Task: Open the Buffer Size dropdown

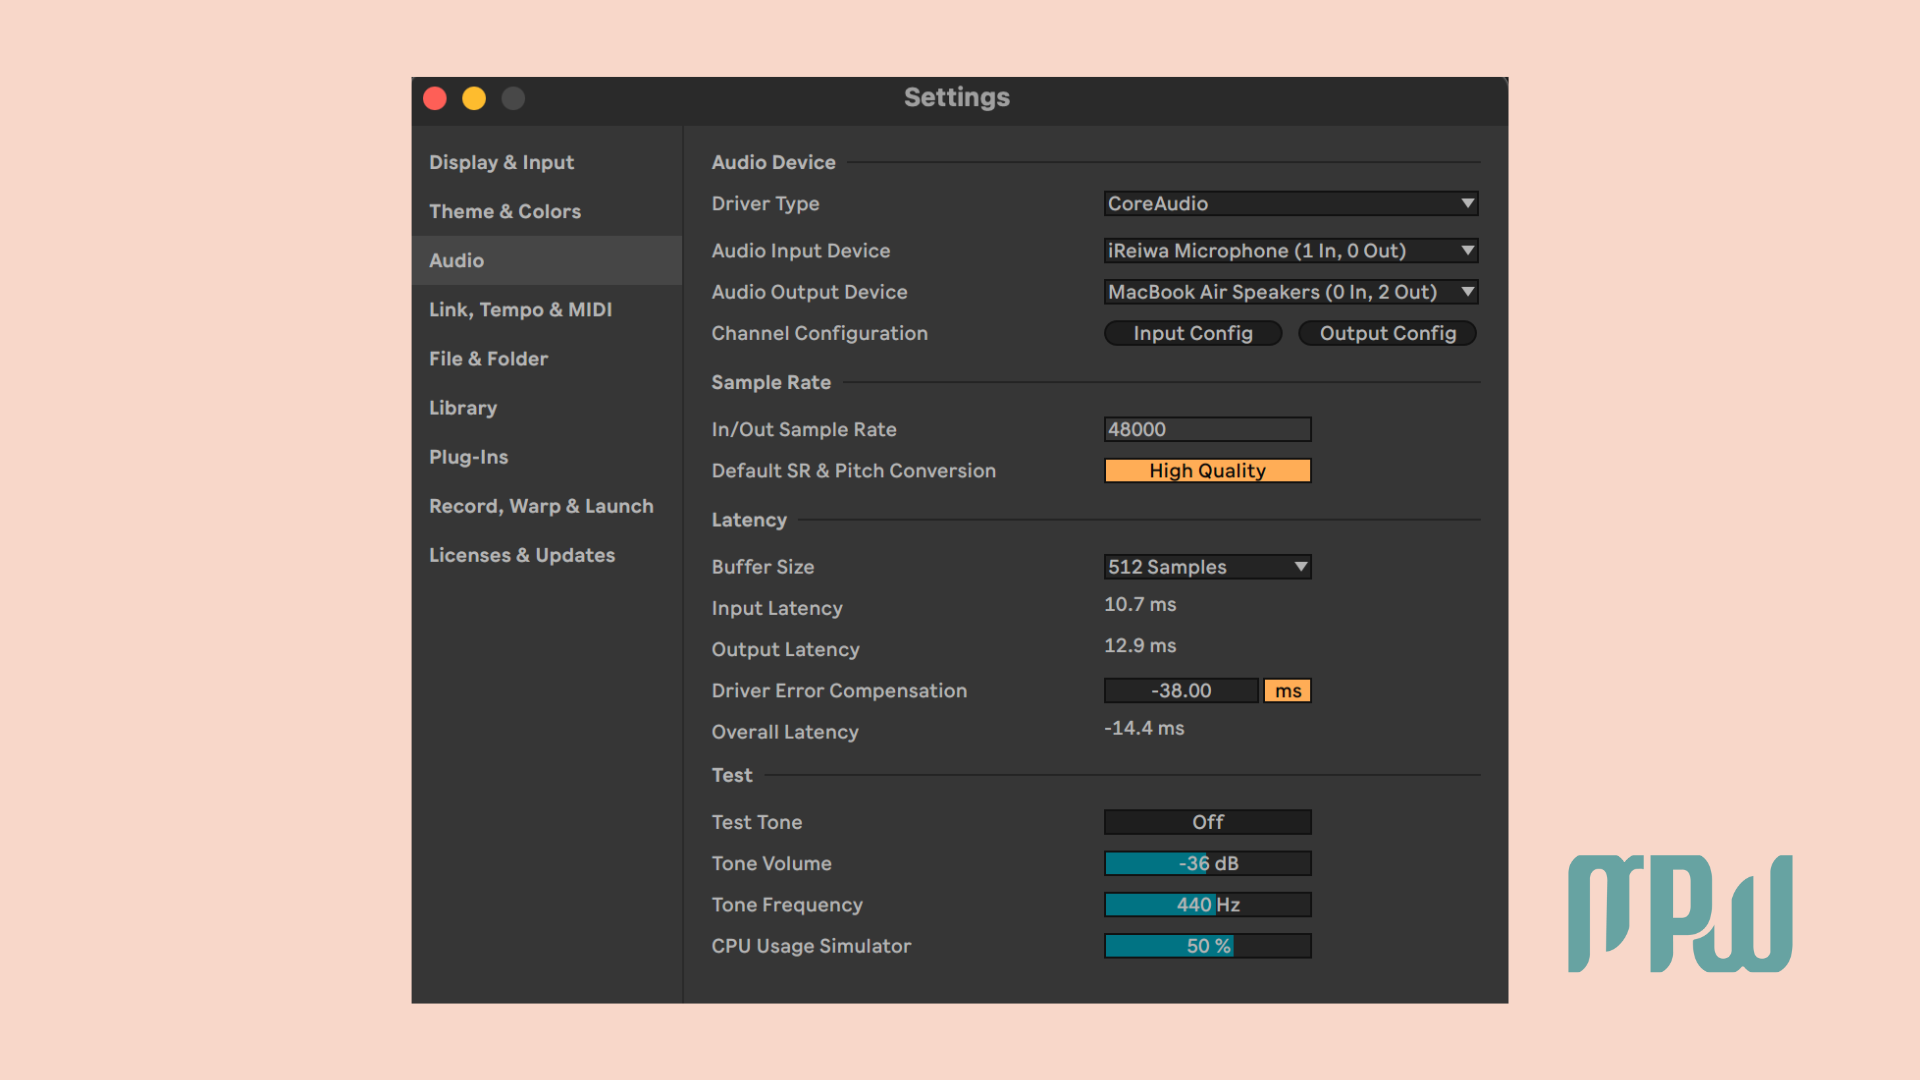Action: tap(1206, 566)
